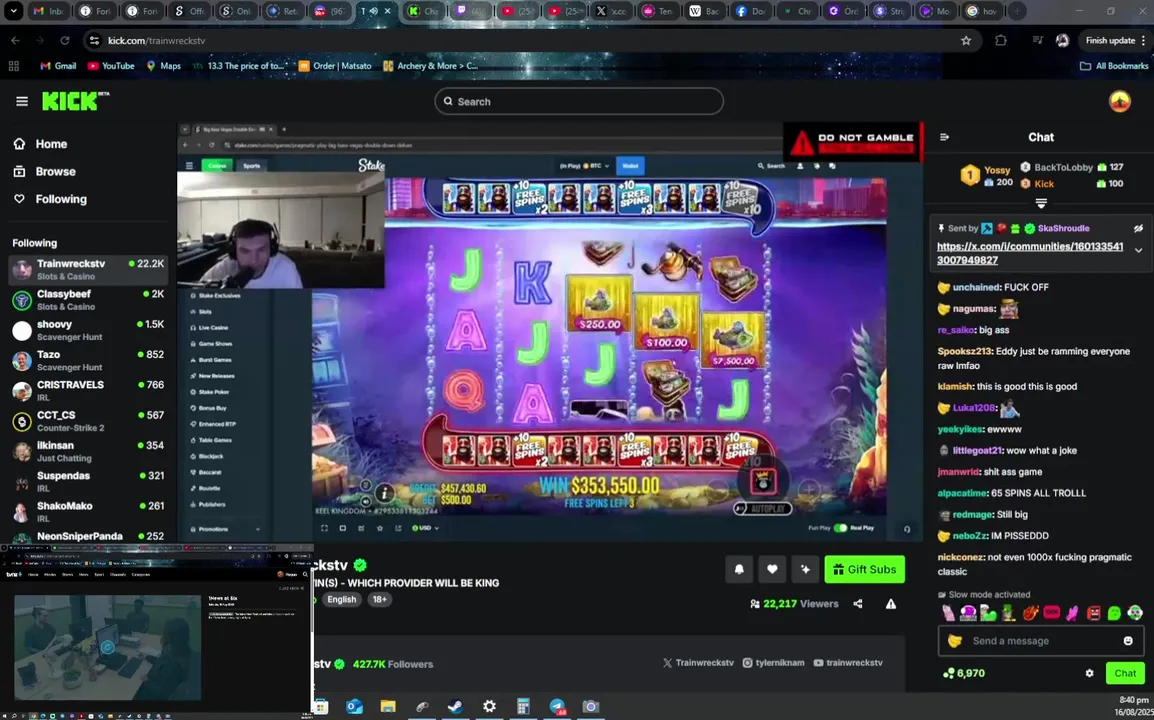1154x720 pixels.
Task: Click the Stake Wallet button
Action: click(630, 166)
